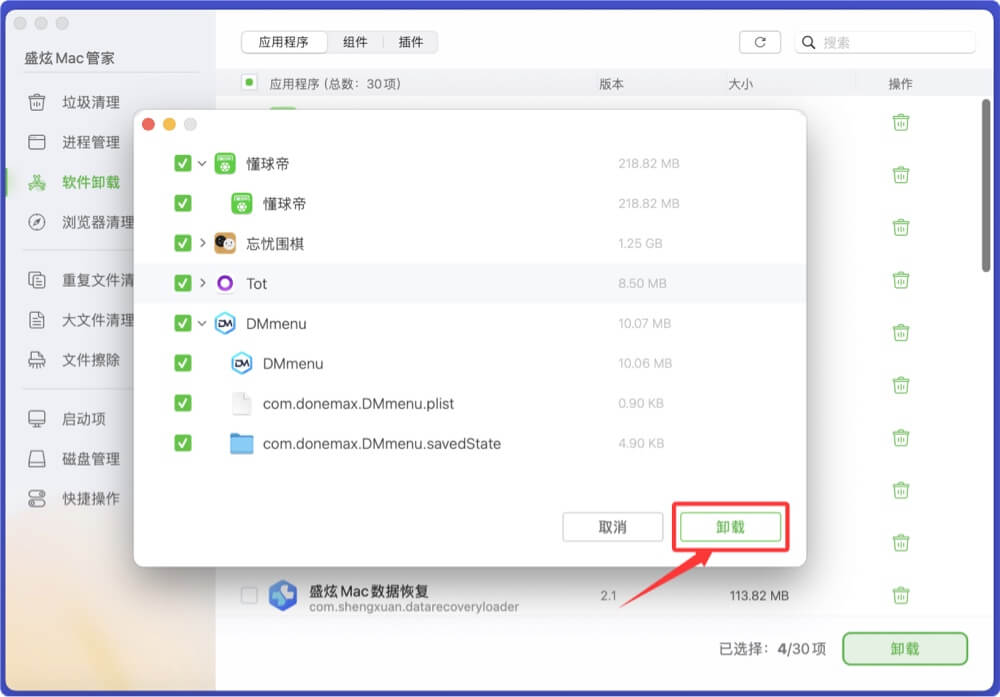Deselect the DMmenu checkbox
This screenshot has width=1000, height=697.
(x=183, y=323)
